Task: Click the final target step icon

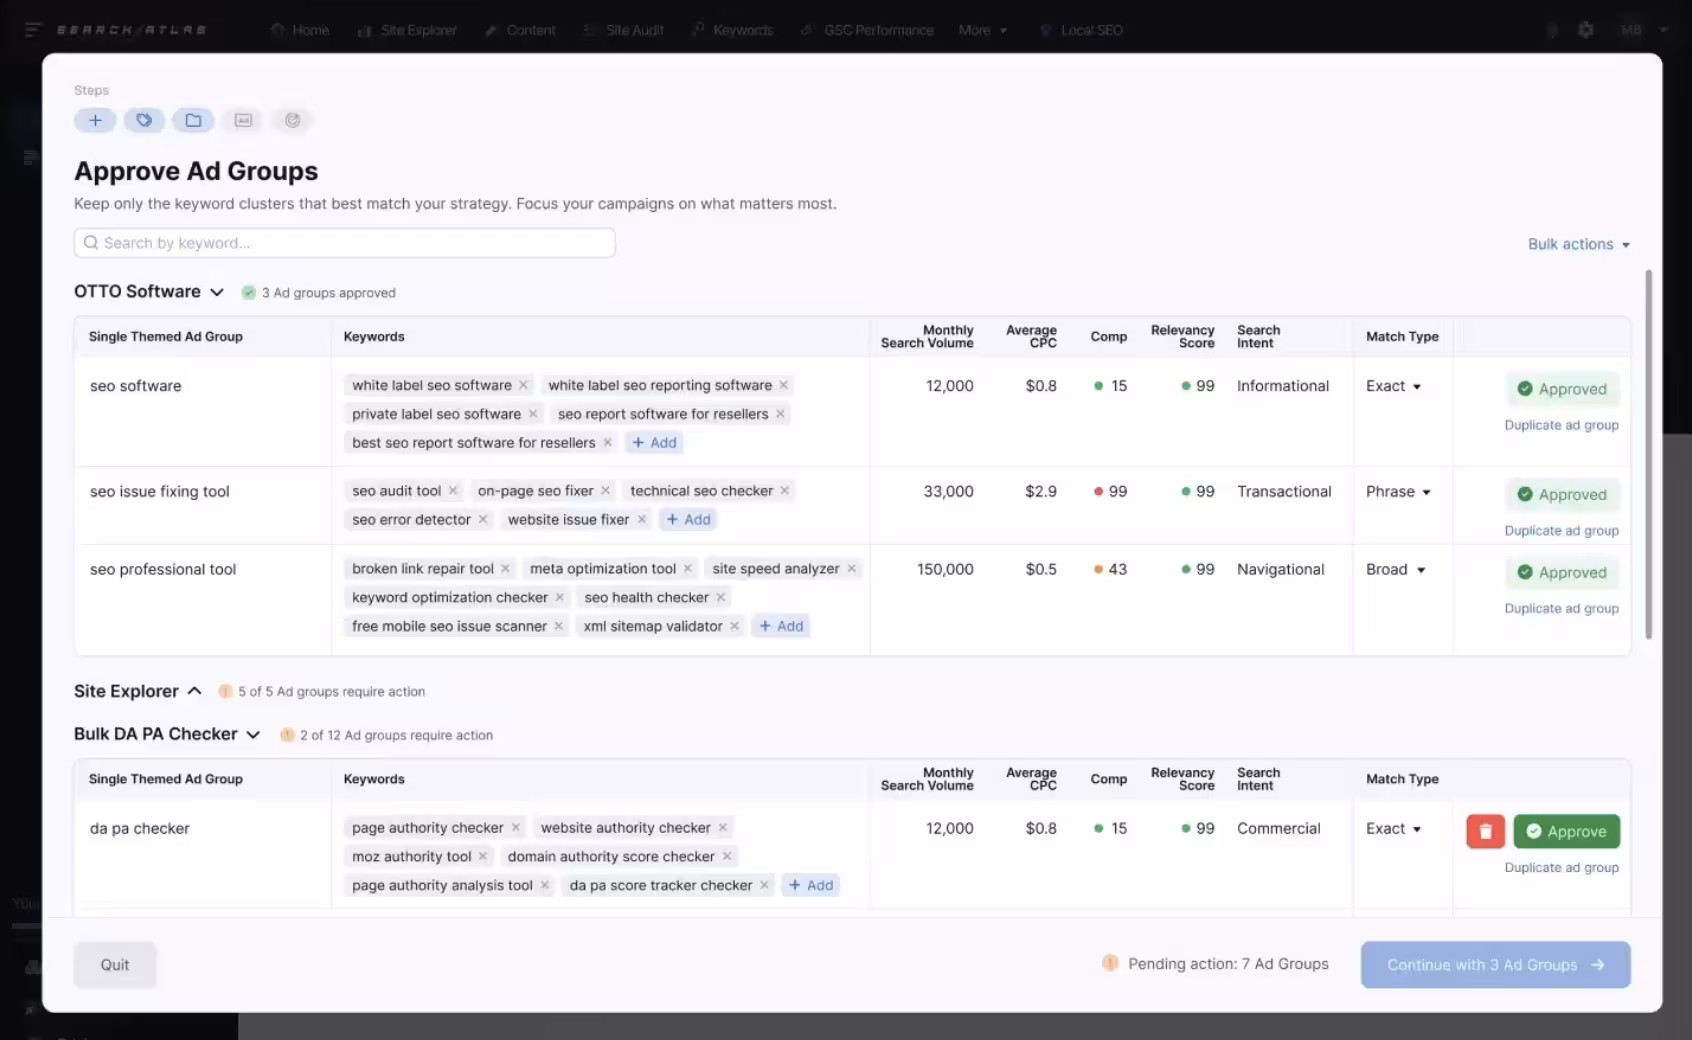Action: tap(292, 120)
